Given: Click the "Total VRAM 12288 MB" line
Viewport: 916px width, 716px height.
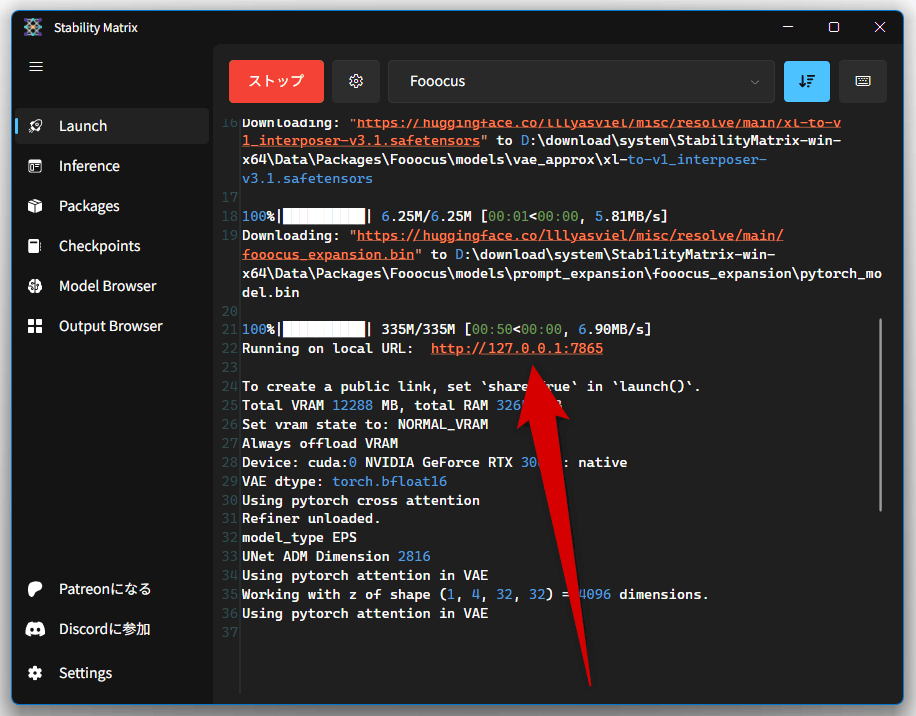Looking at the screenshot, I should point(402,405).
